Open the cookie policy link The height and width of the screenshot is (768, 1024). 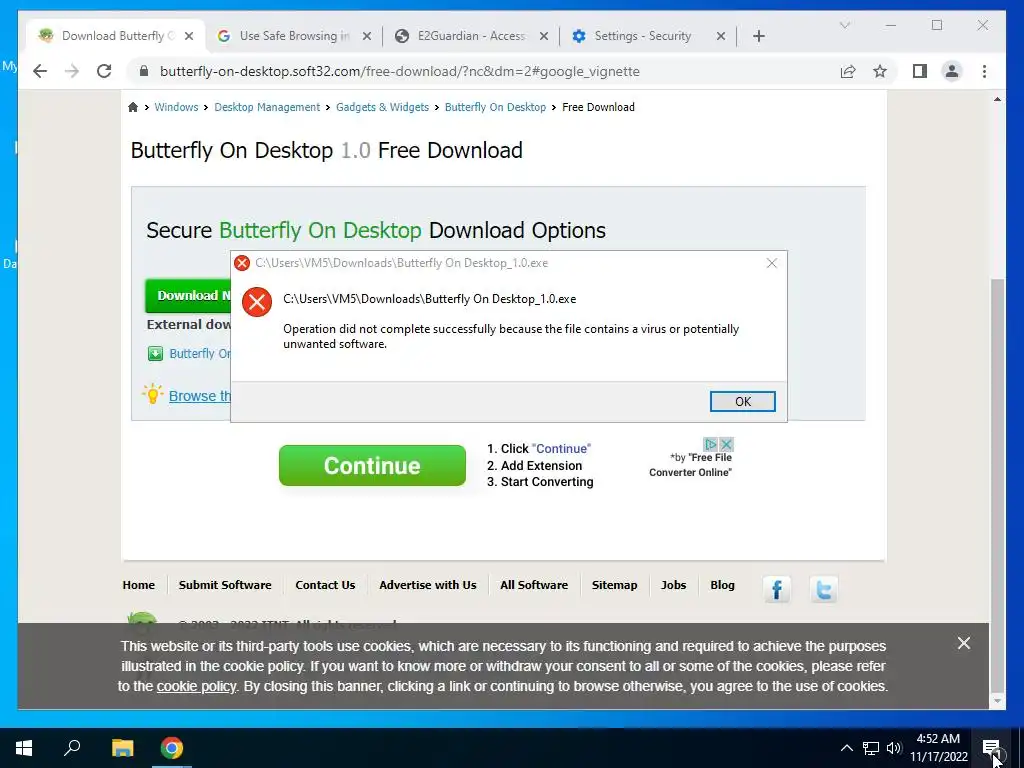tap(196, 686)
